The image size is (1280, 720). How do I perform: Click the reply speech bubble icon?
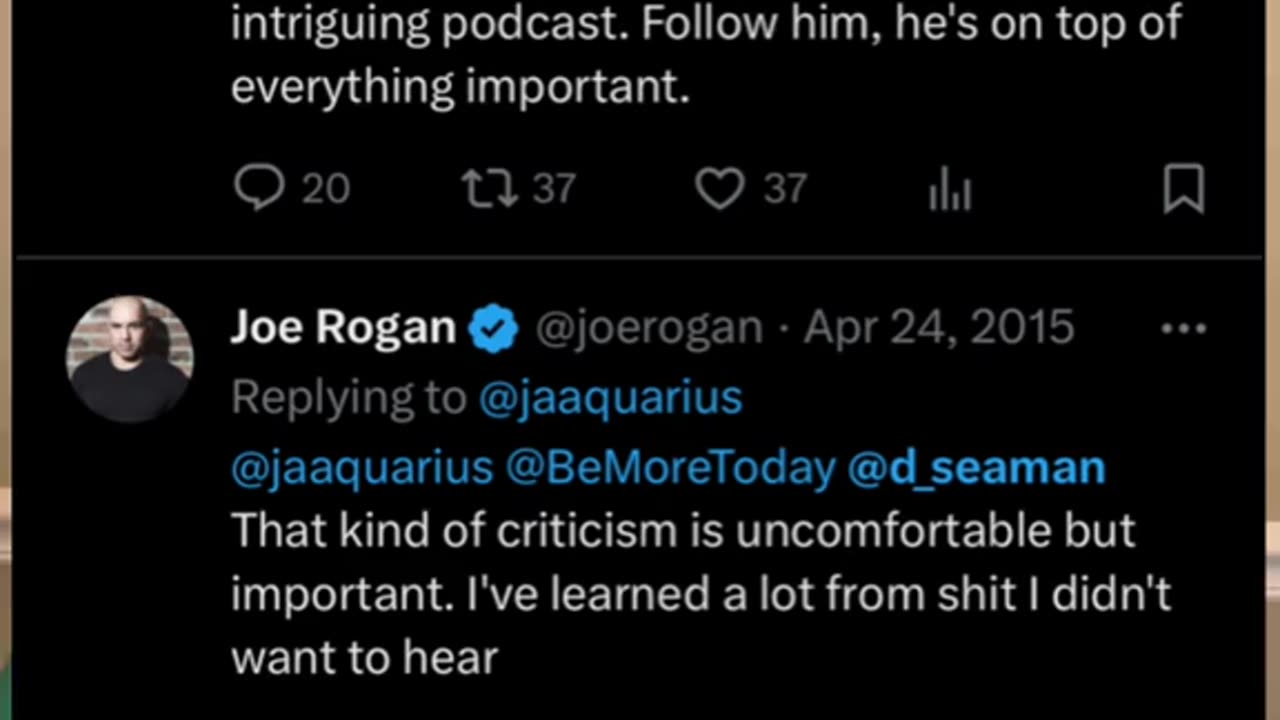point(259,189)
